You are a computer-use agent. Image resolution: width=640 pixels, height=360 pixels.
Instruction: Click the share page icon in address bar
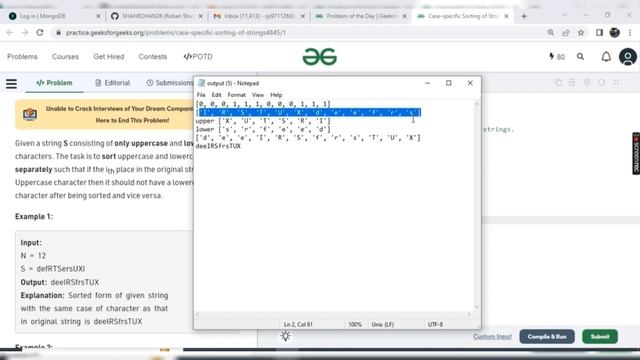point(566,32)
